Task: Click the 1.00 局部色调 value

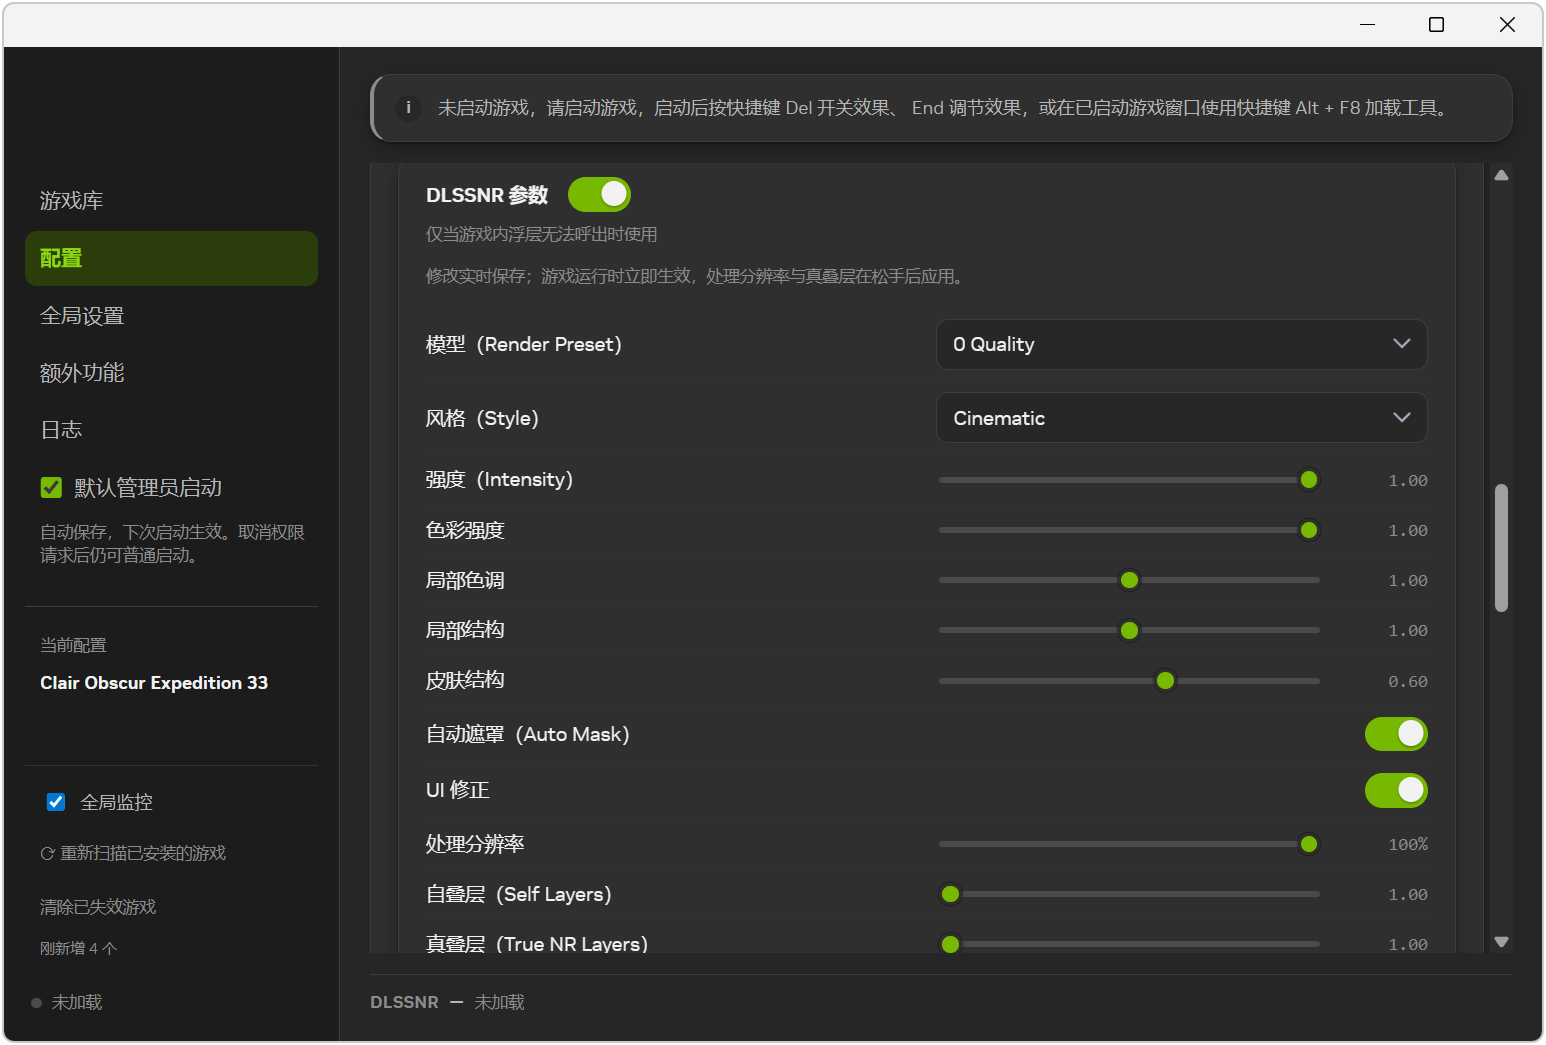Action: [1407, 581]
